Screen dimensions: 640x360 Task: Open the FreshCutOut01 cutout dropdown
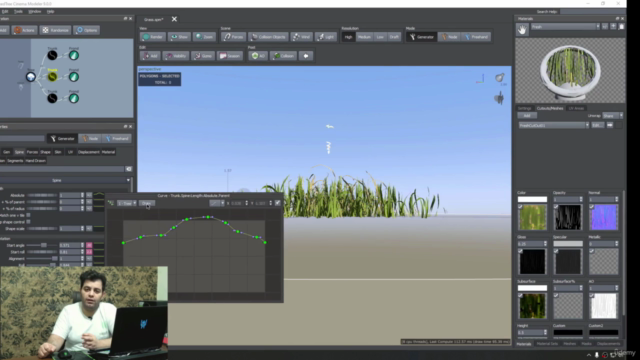pos(553,125)
